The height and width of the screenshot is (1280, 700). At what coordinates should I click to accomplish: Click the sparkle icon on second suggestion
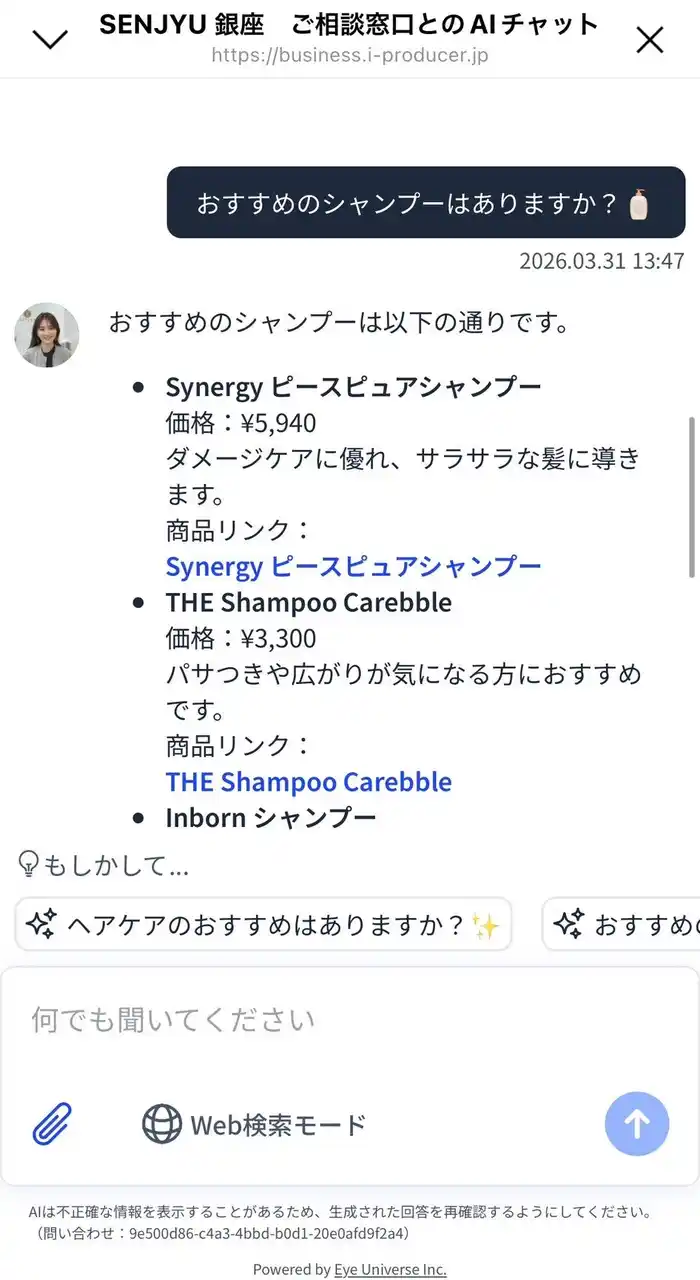tap(569, 925)
